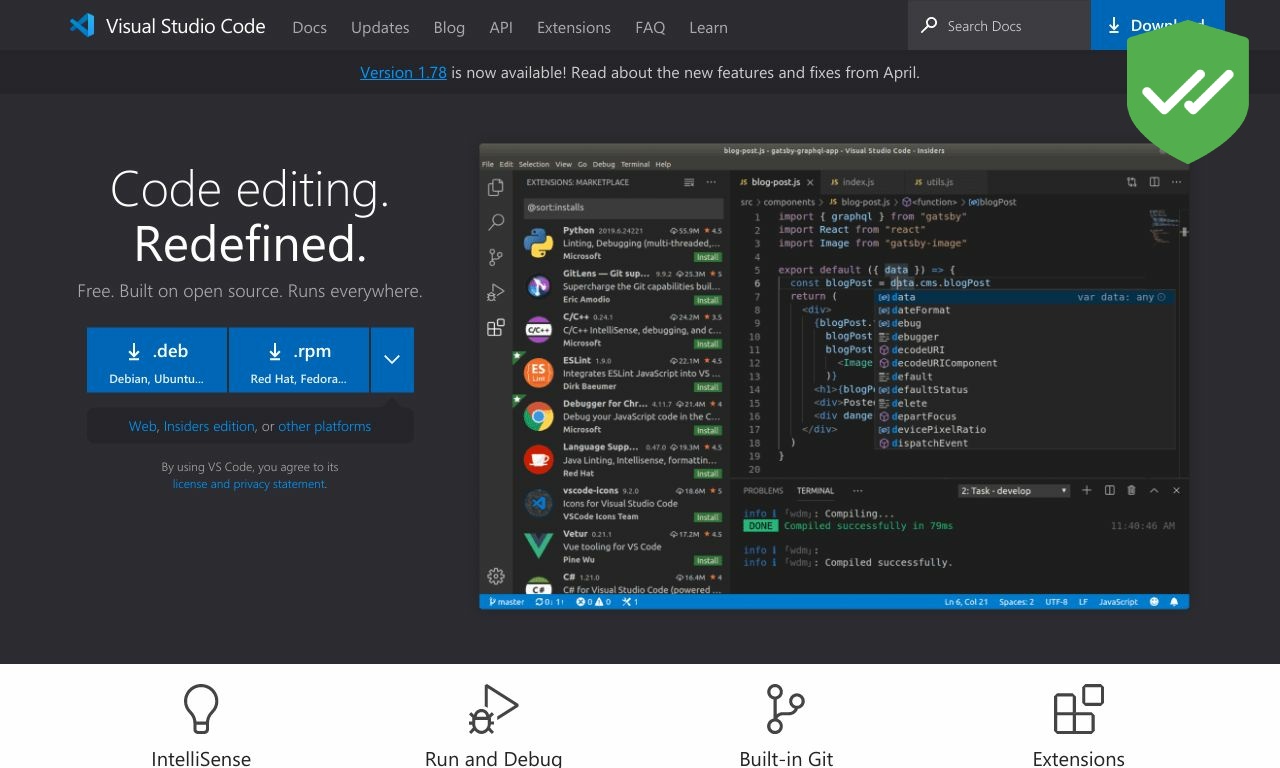Click the Run and Debug bug icon
This screenshot has width=1280, height=768.
click(x=493, y=709)
